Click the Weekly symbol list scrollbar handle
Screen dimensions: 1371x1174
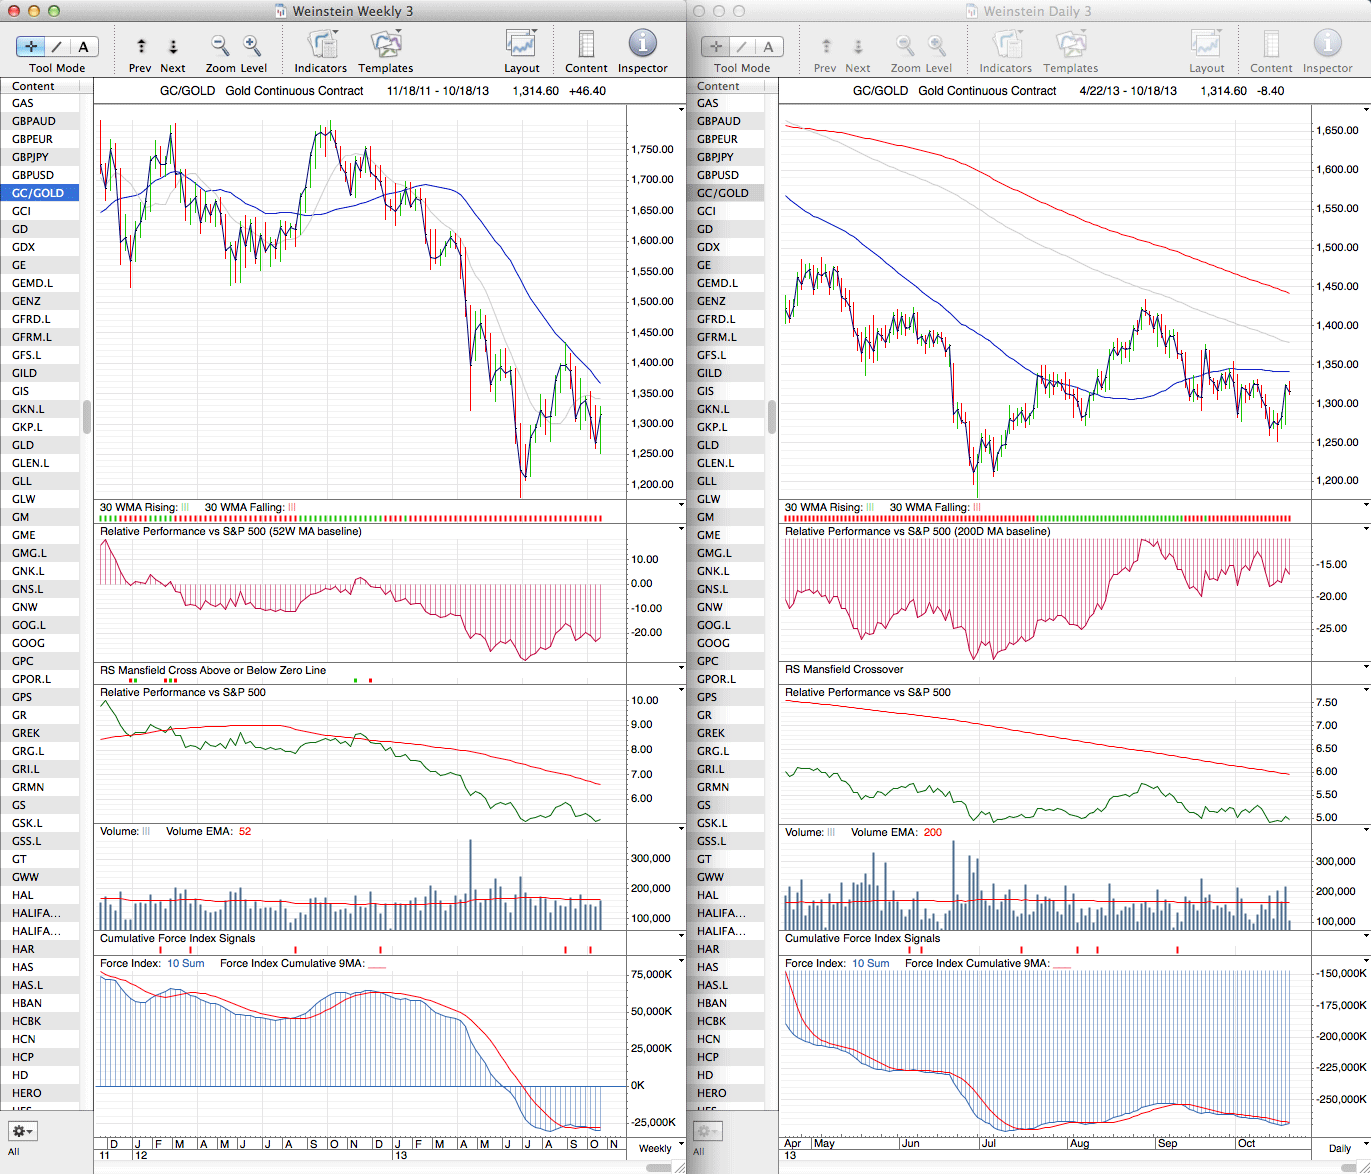click(87, 416)
